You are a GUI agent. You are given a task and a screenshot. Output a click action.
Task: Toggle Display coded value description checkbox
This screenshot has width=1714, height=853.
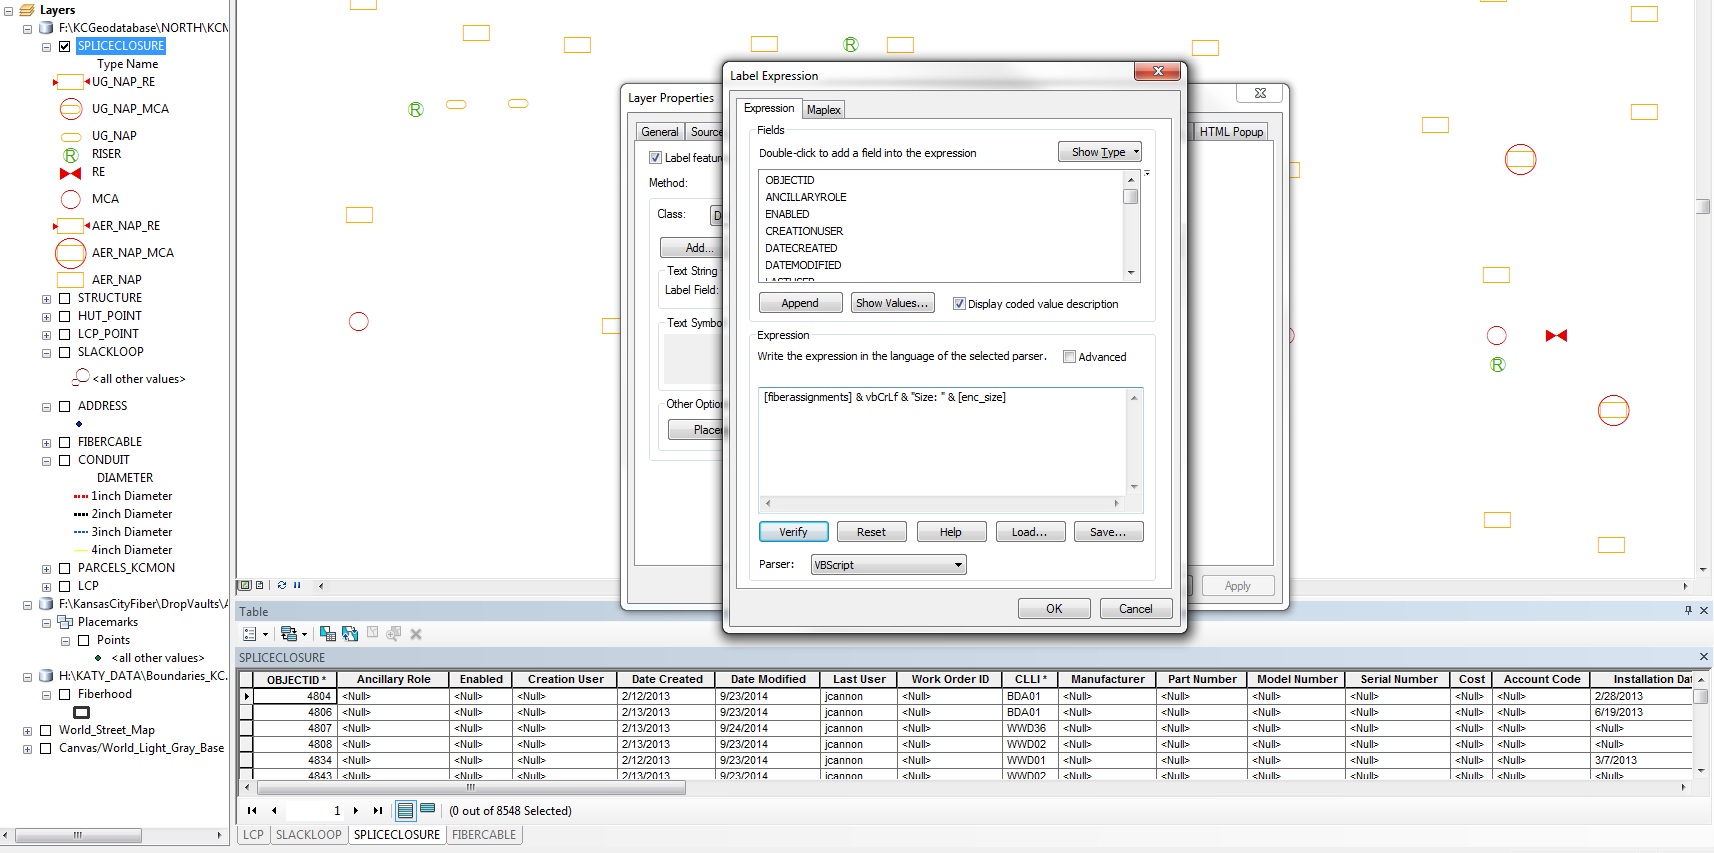tap(960, 304)
